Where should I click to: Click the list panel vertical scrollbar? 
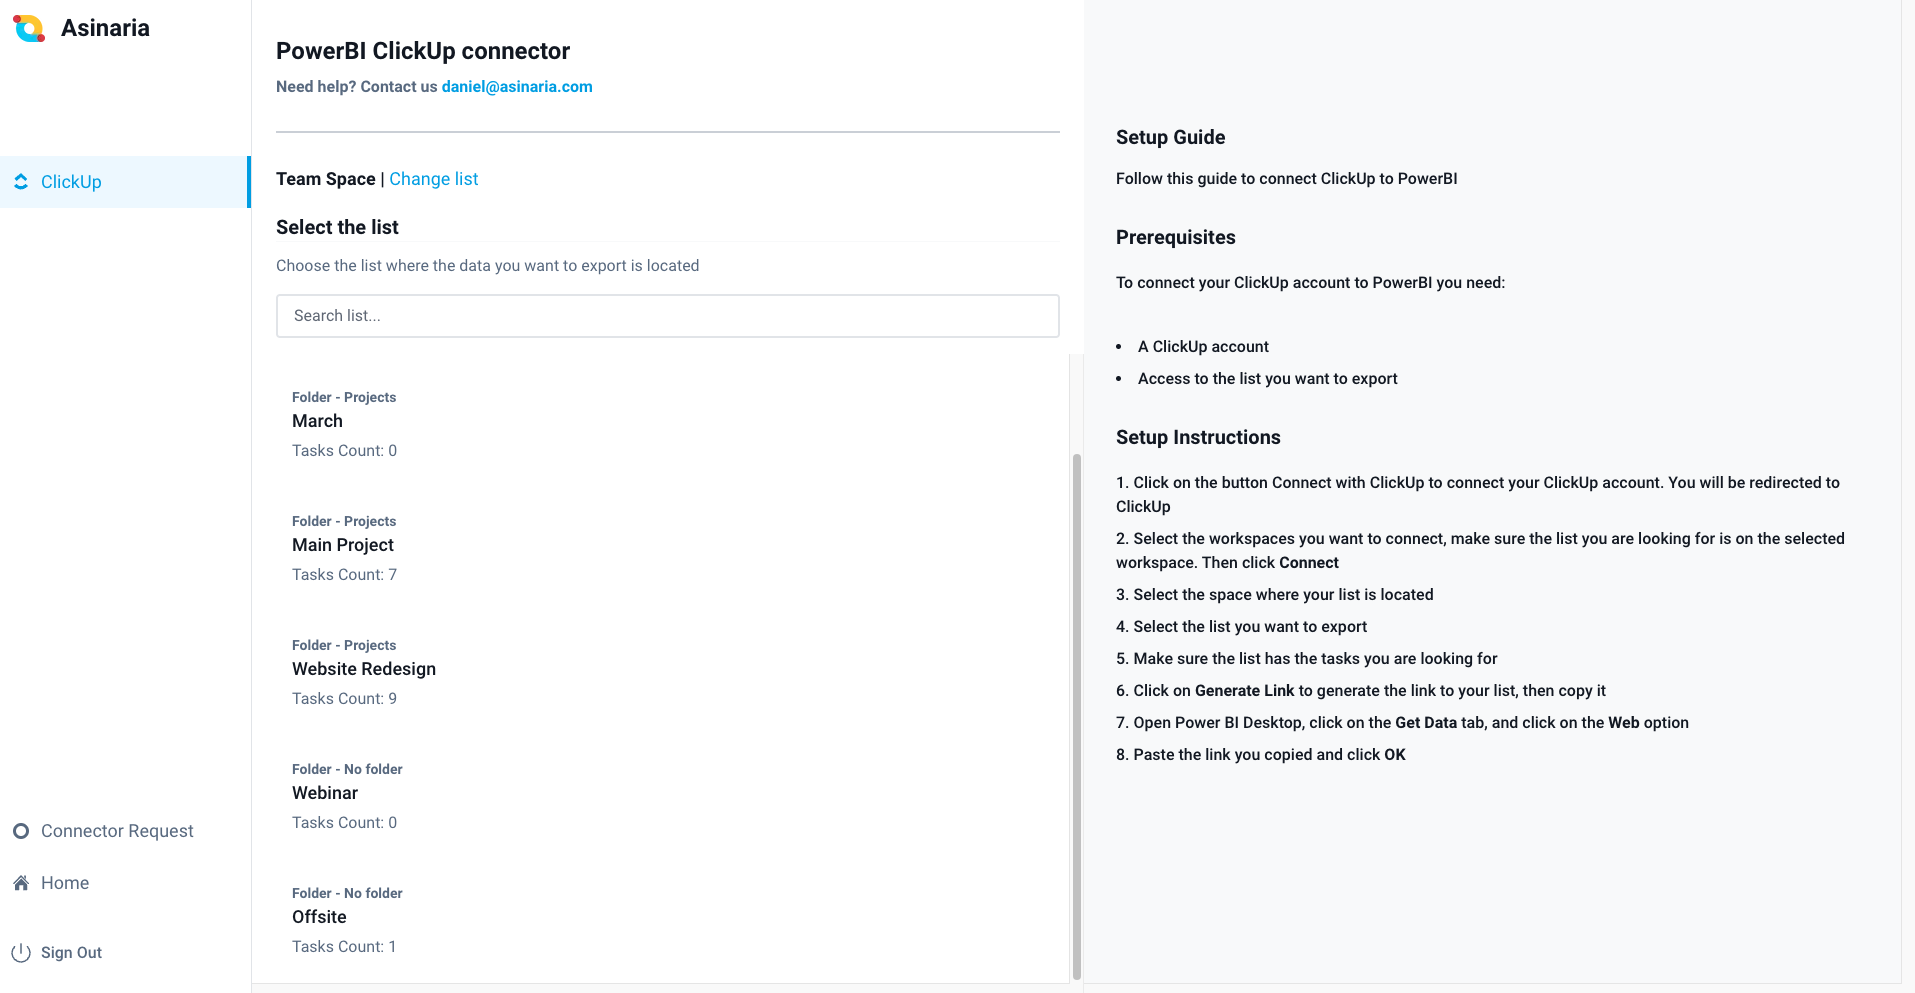click(1076, 716)
